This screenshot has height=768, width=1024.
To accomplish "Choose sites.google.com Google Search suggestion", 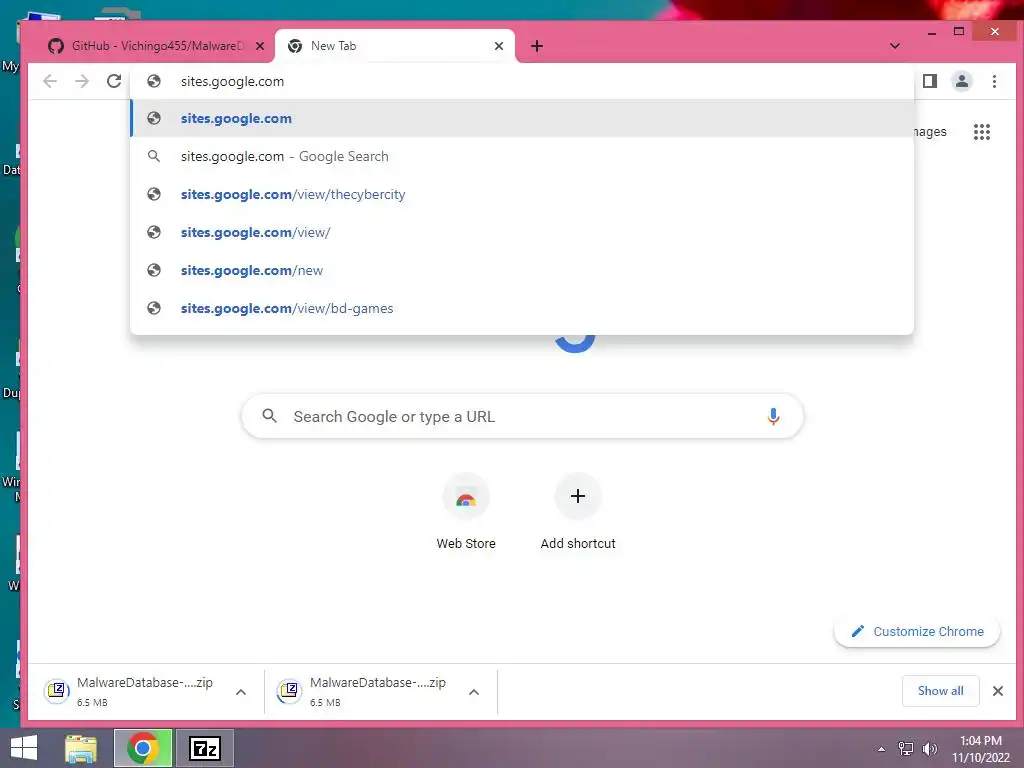I will (522, 156).
